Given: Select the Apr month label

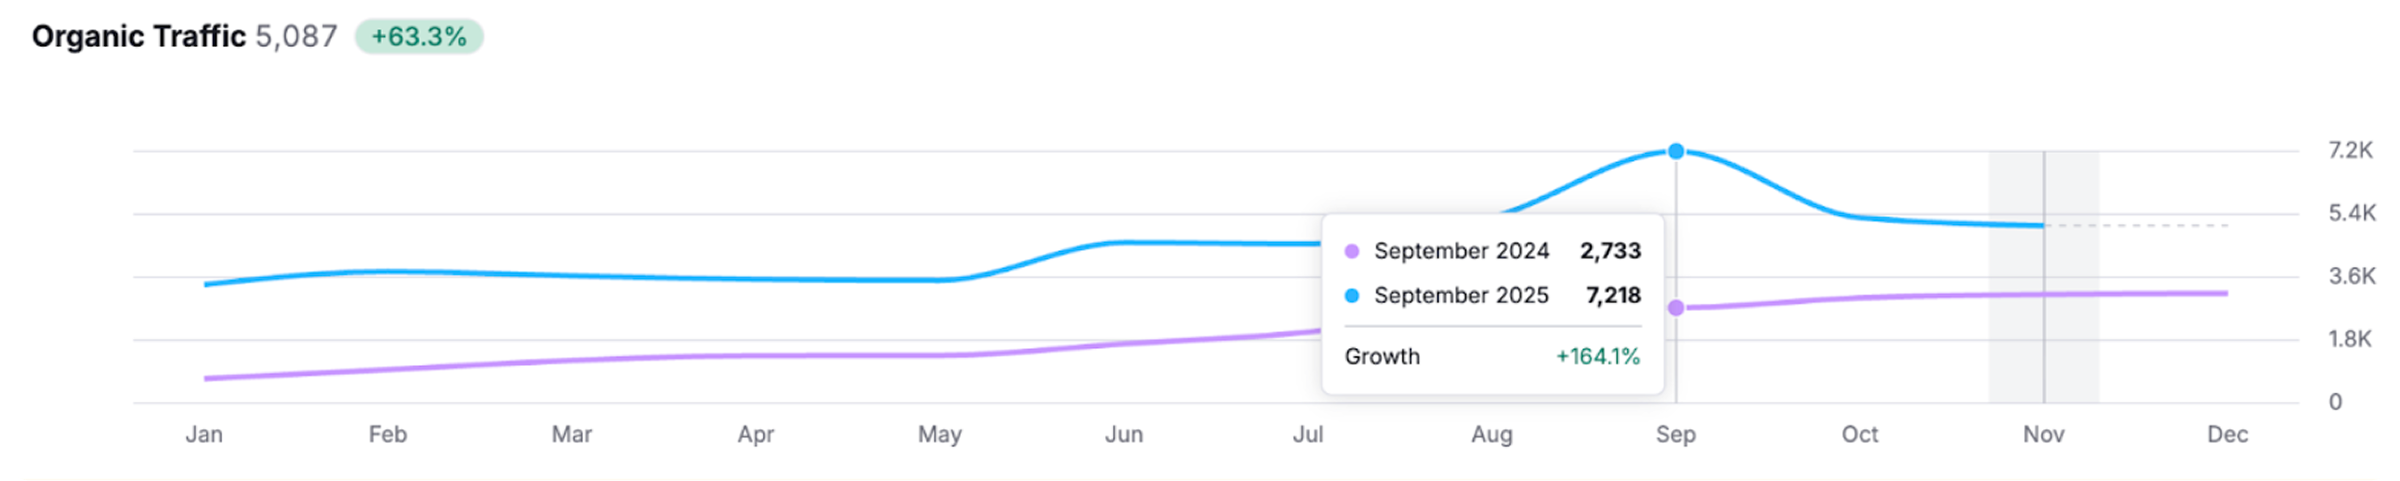Looking at the screenshot, I should click(756, 435).
